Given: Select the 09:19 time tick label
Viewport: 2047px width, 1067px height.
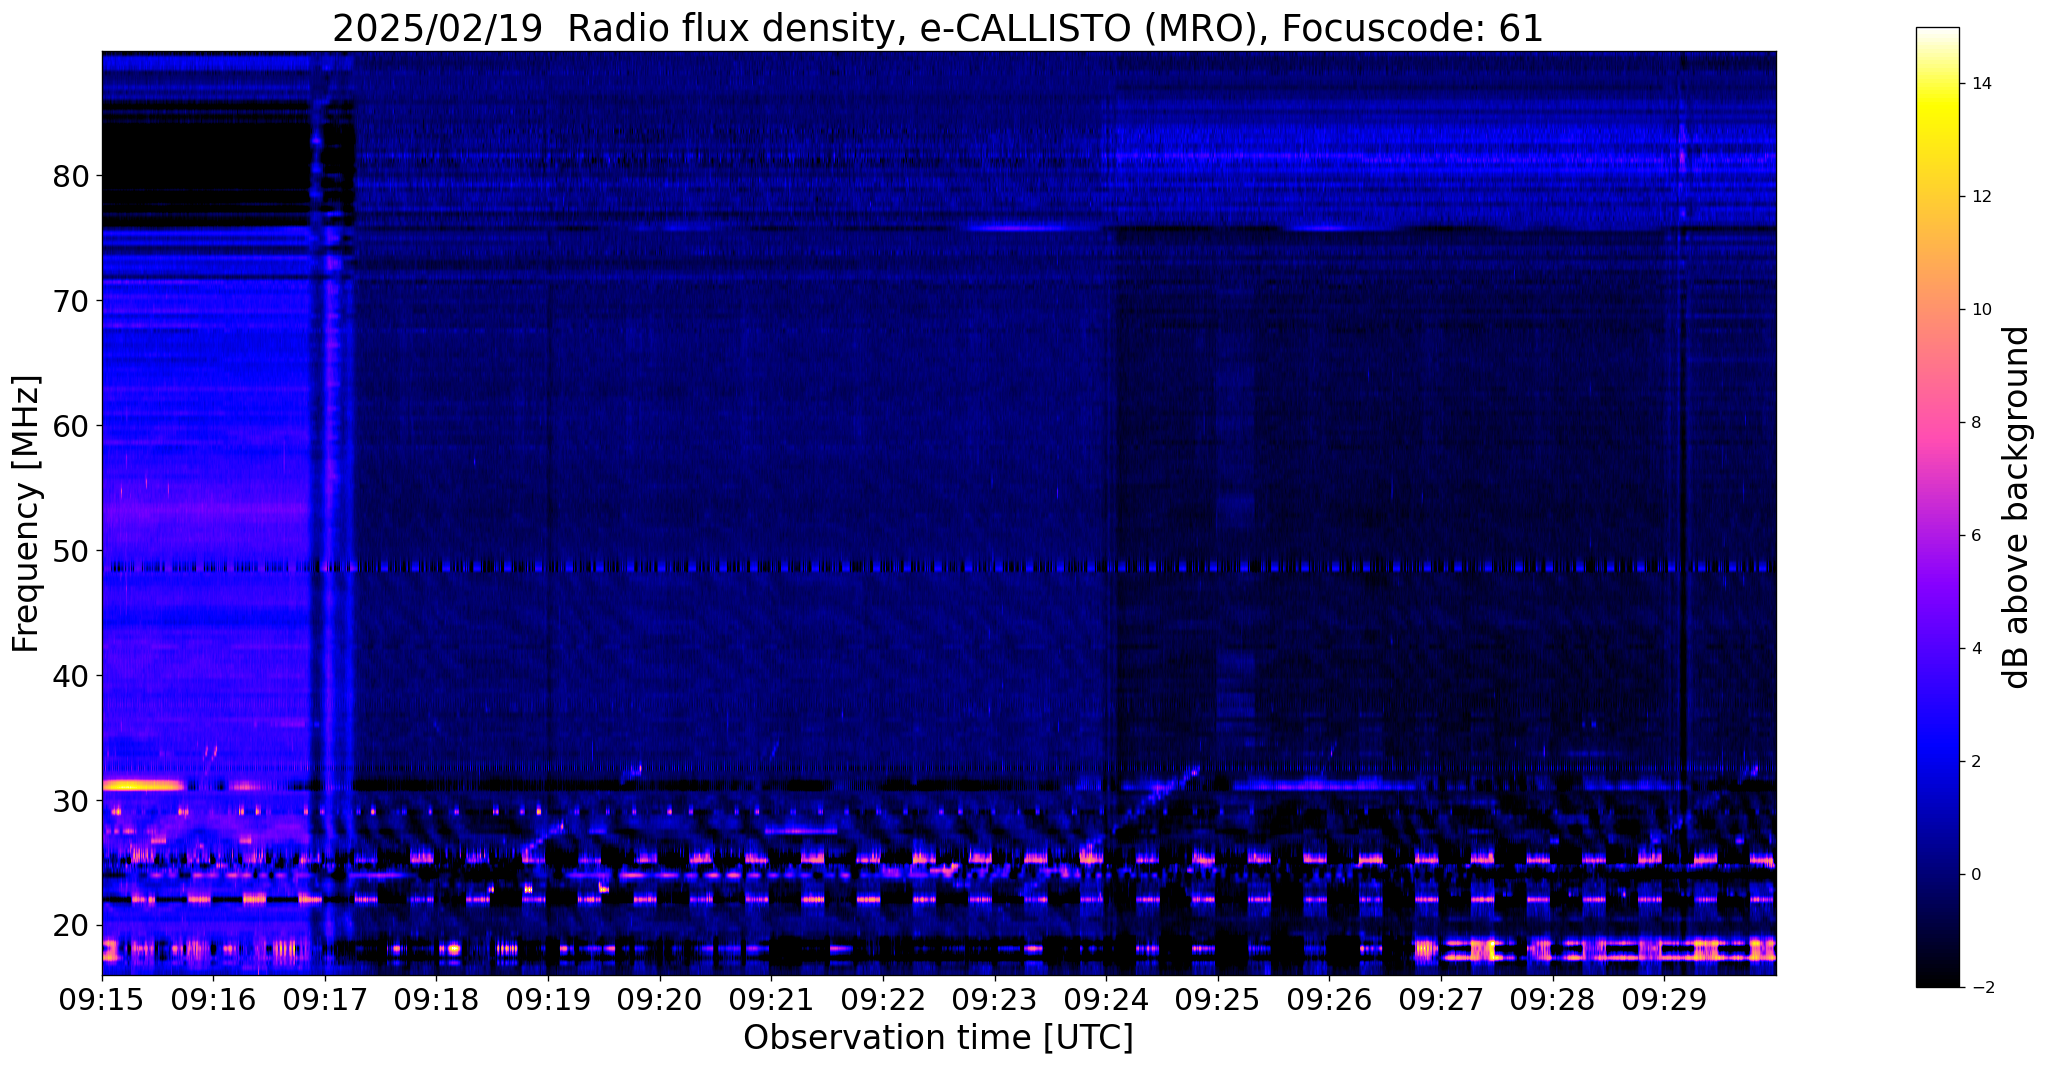Looking at the screenshot, I should (548, 1000).
